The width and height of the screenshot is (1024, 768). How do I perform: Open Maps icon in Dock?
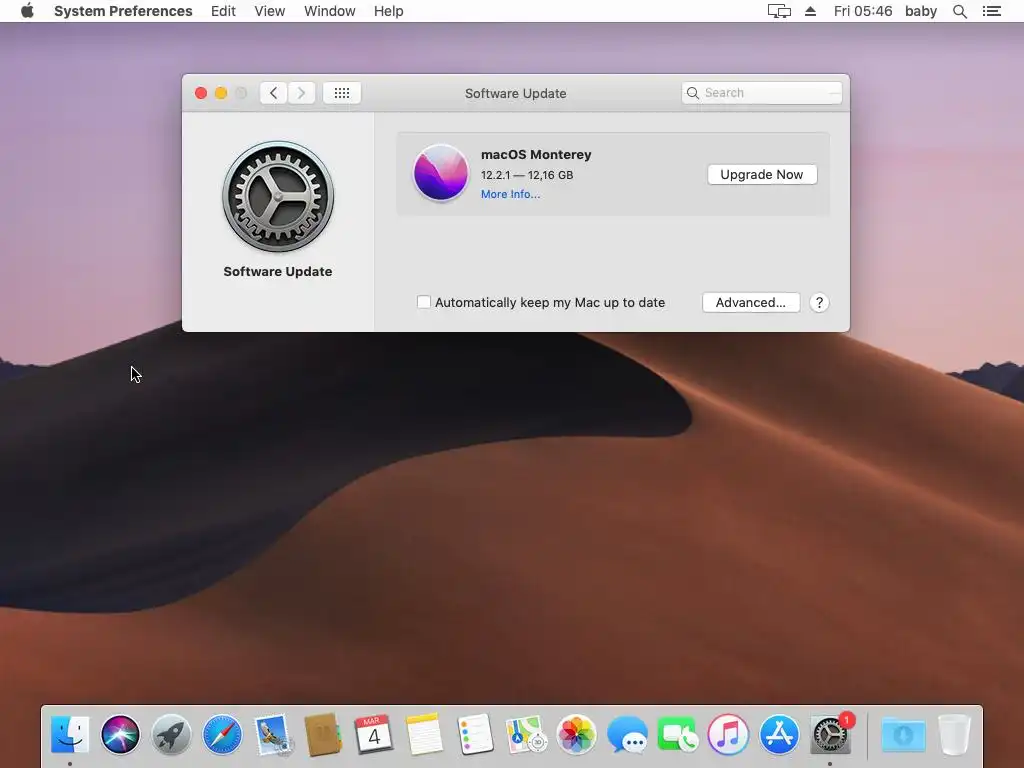coord(526,734)
